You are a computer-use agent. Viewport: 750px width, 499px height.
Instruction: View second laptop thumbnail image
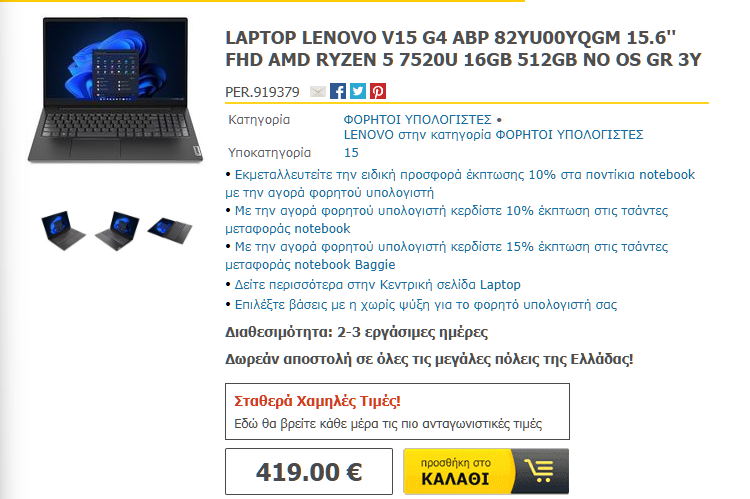pos(117,230)
